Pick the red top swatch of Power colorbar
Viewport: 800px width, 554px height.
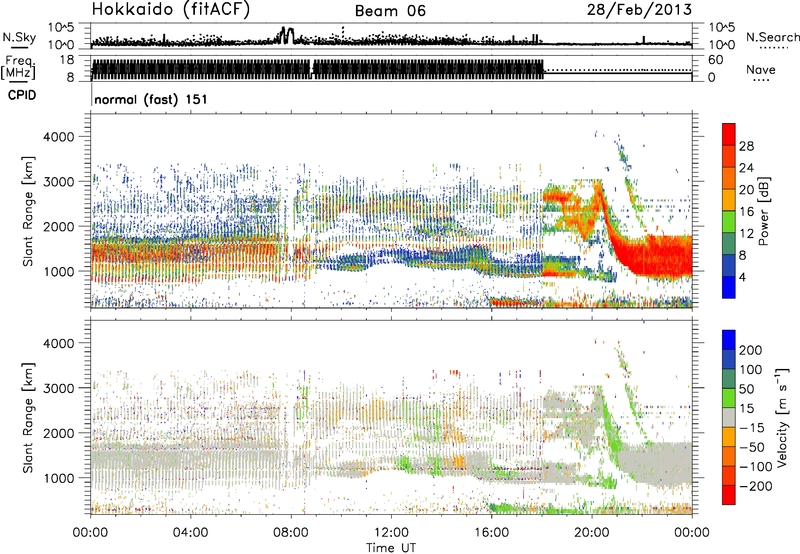point(729,133)
